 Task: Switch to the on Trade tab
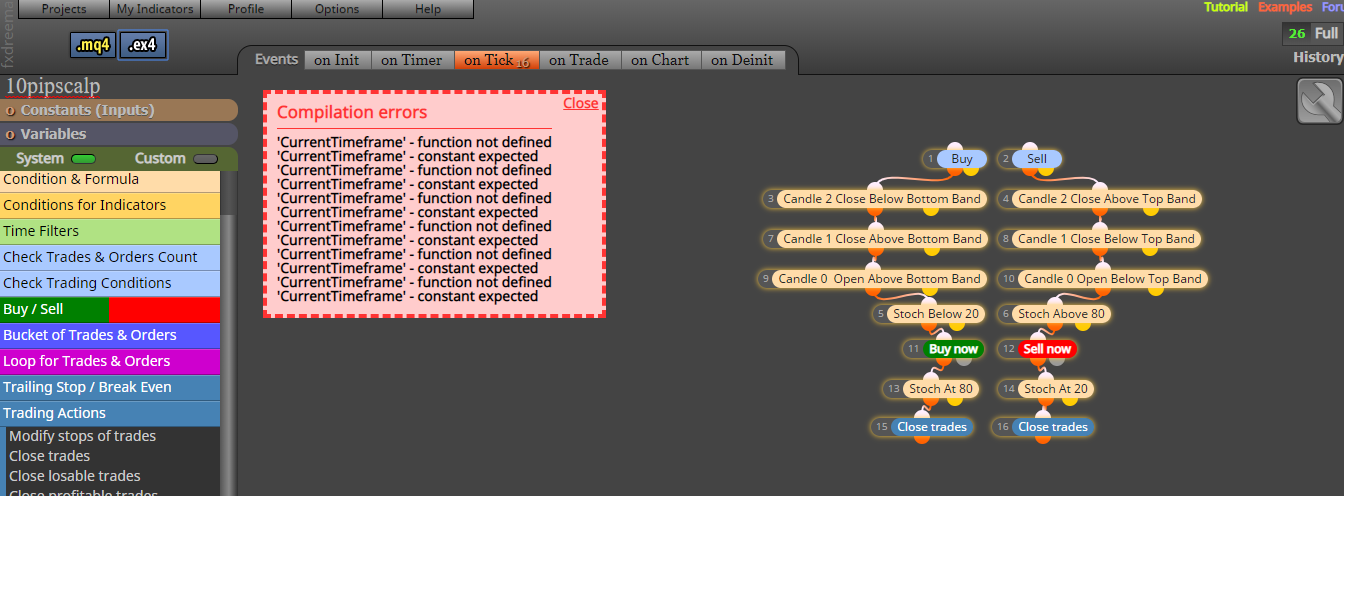coord(579,60)
